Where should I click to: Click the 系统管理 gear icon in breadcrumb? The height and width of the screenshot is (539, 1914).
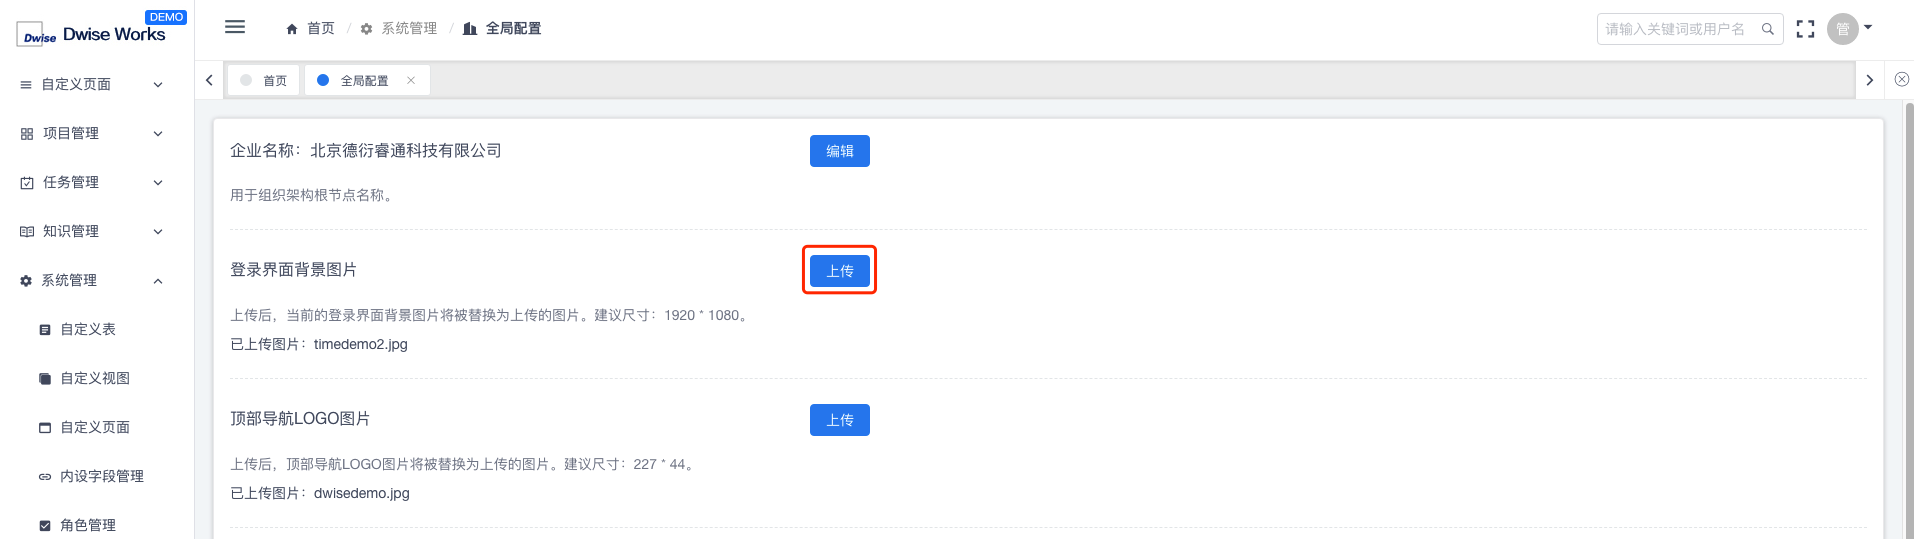click(x=366, y=29)
